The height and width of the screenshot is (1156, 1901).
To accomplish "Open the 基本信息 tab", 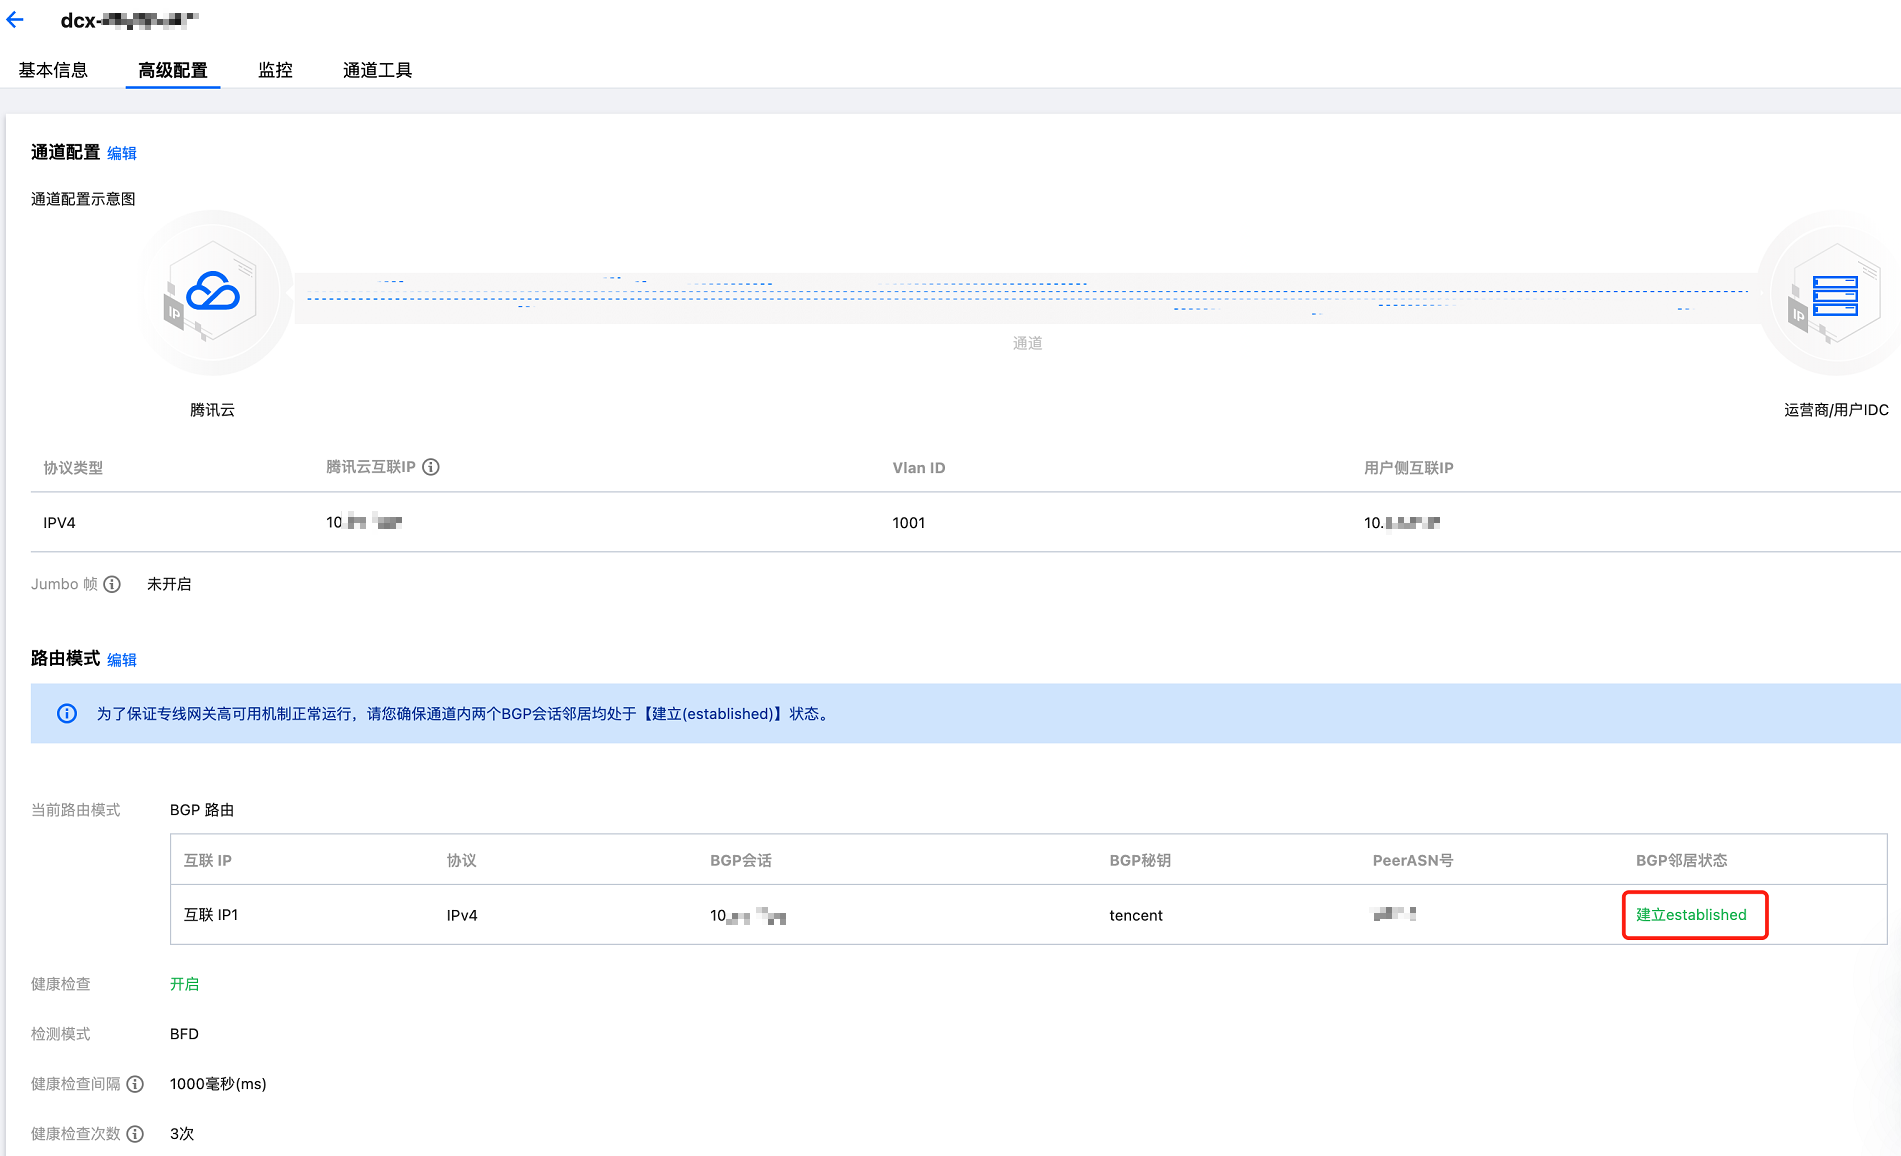I will click(x=53, y=70).
